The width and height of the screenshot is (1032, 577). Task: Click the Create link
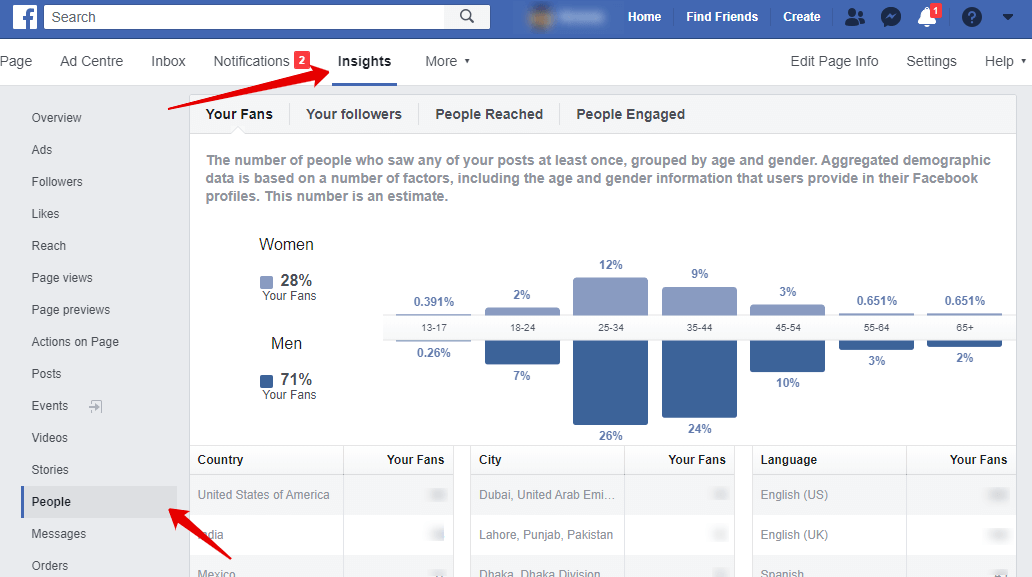801,17
